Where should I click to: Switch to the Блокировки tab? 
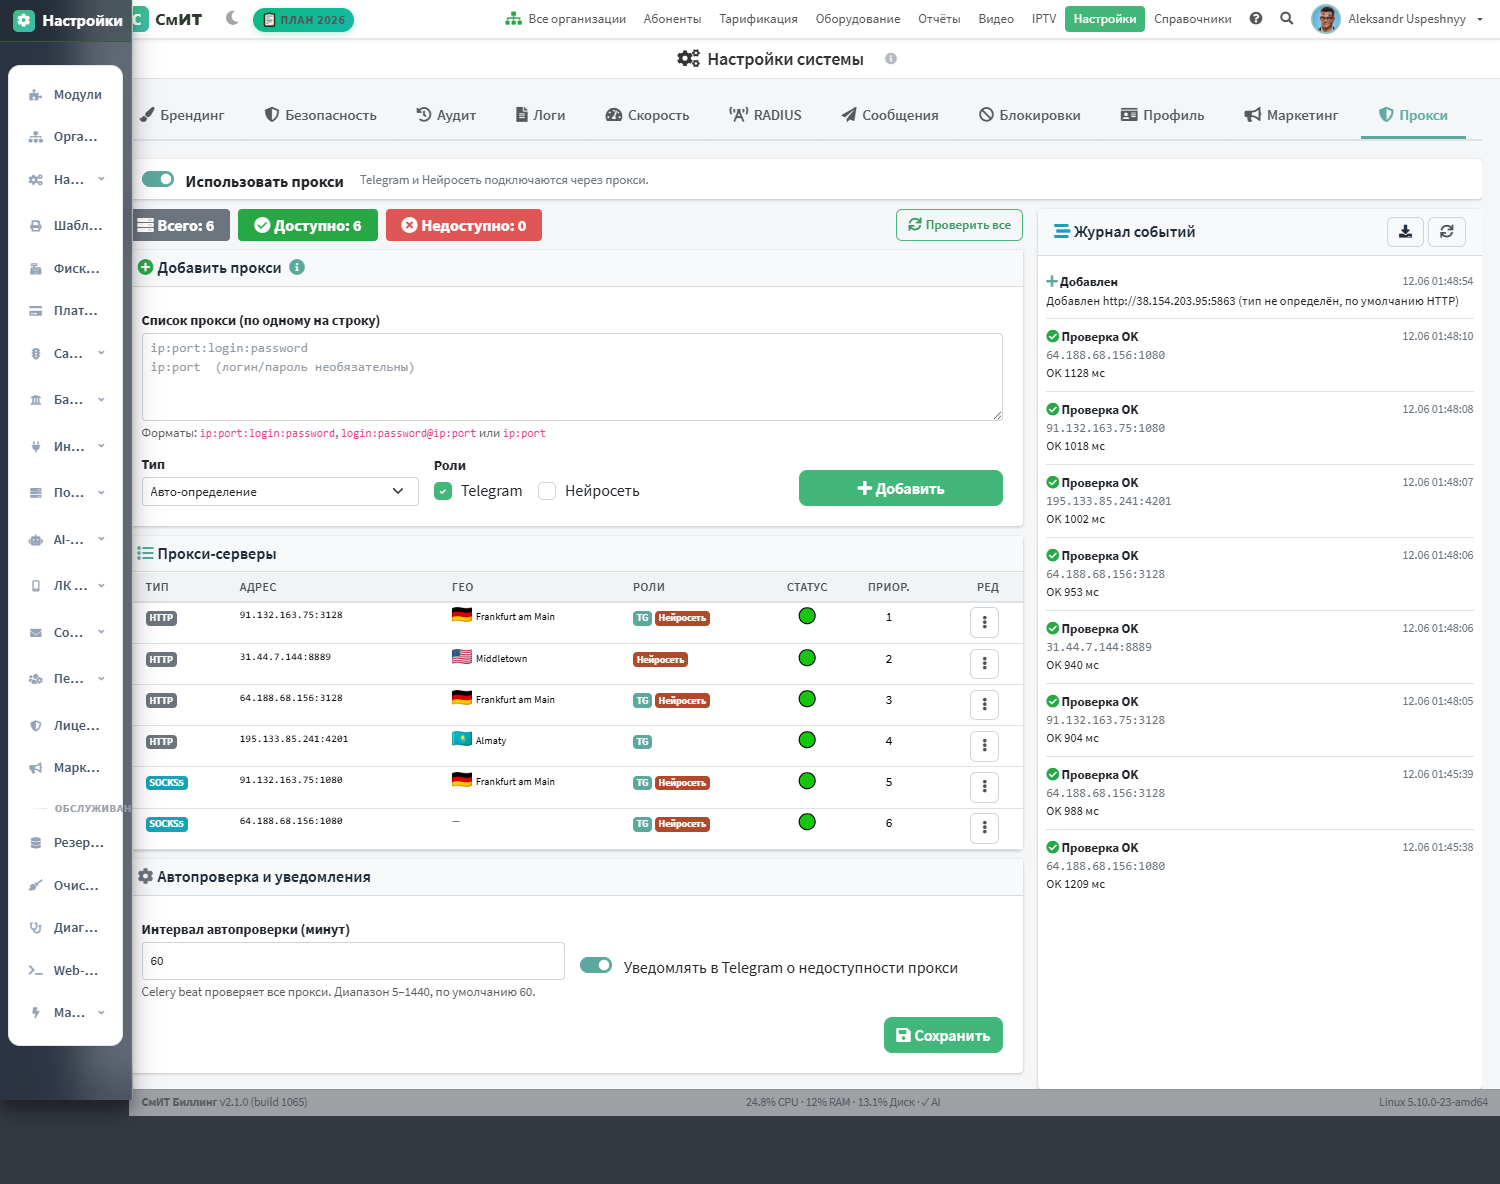coord(1029,115)
